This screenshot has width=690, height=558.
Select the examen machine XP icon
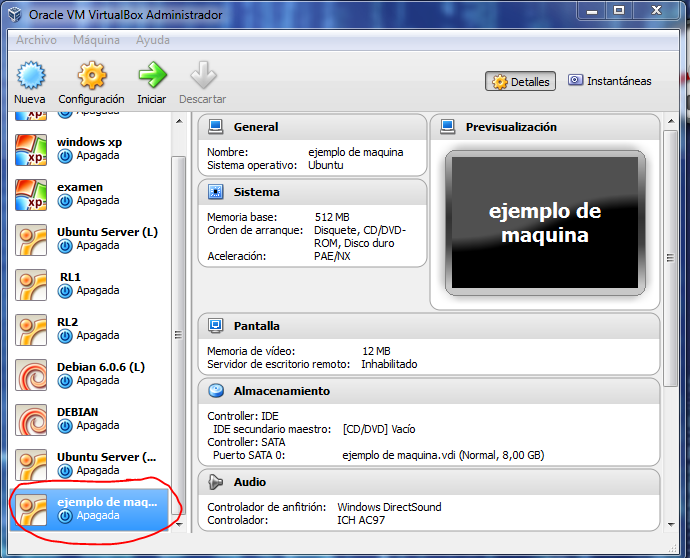(x=31, y=195)
